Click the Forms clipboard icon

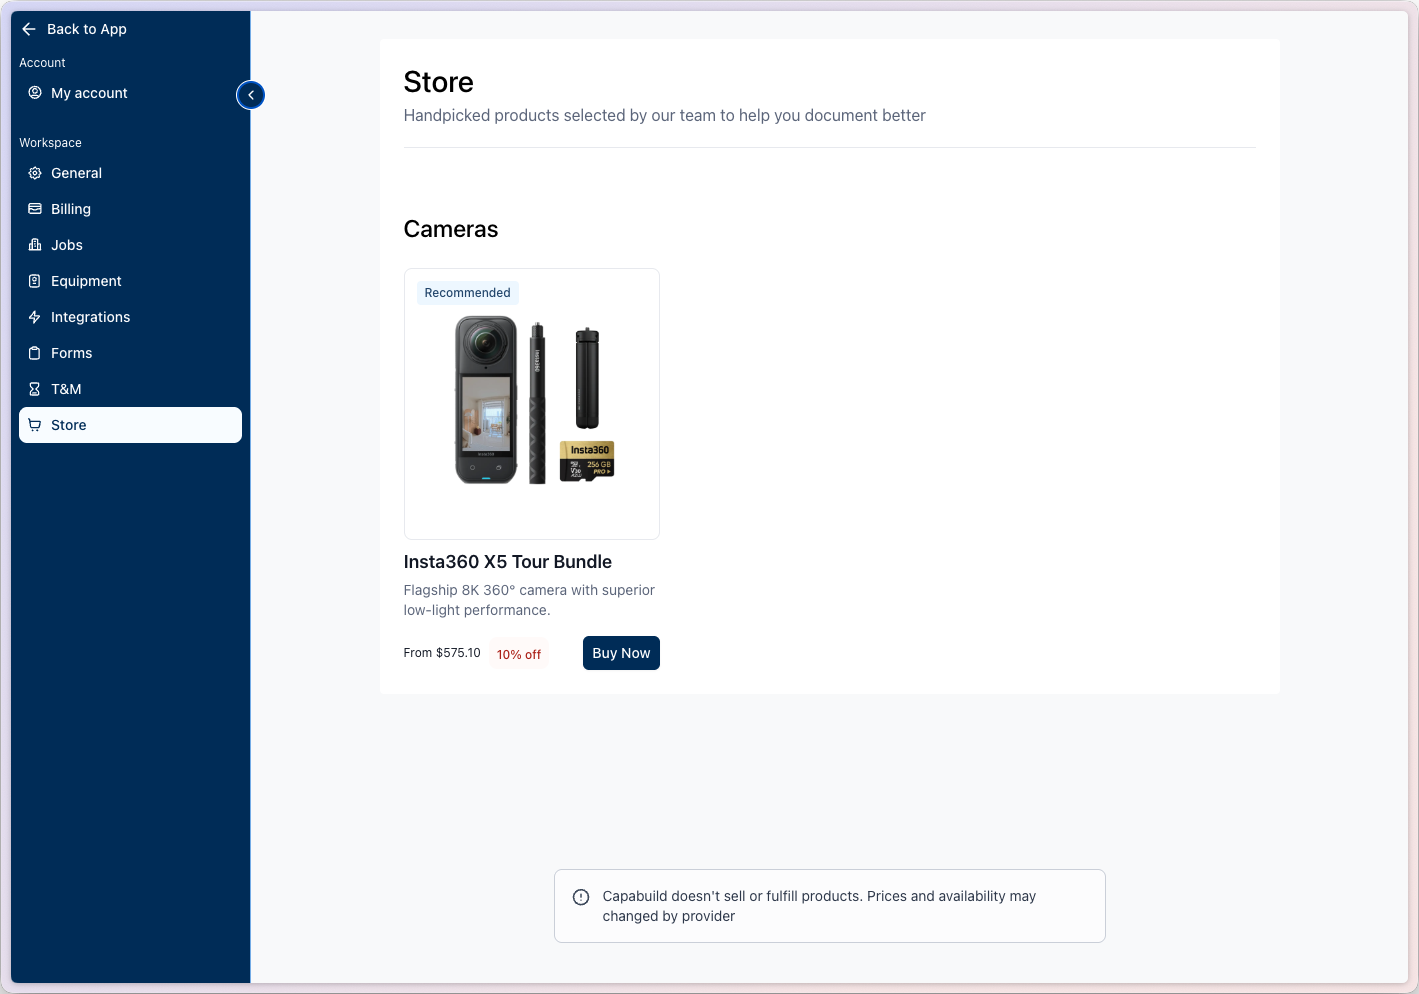[x=35, y=353]
